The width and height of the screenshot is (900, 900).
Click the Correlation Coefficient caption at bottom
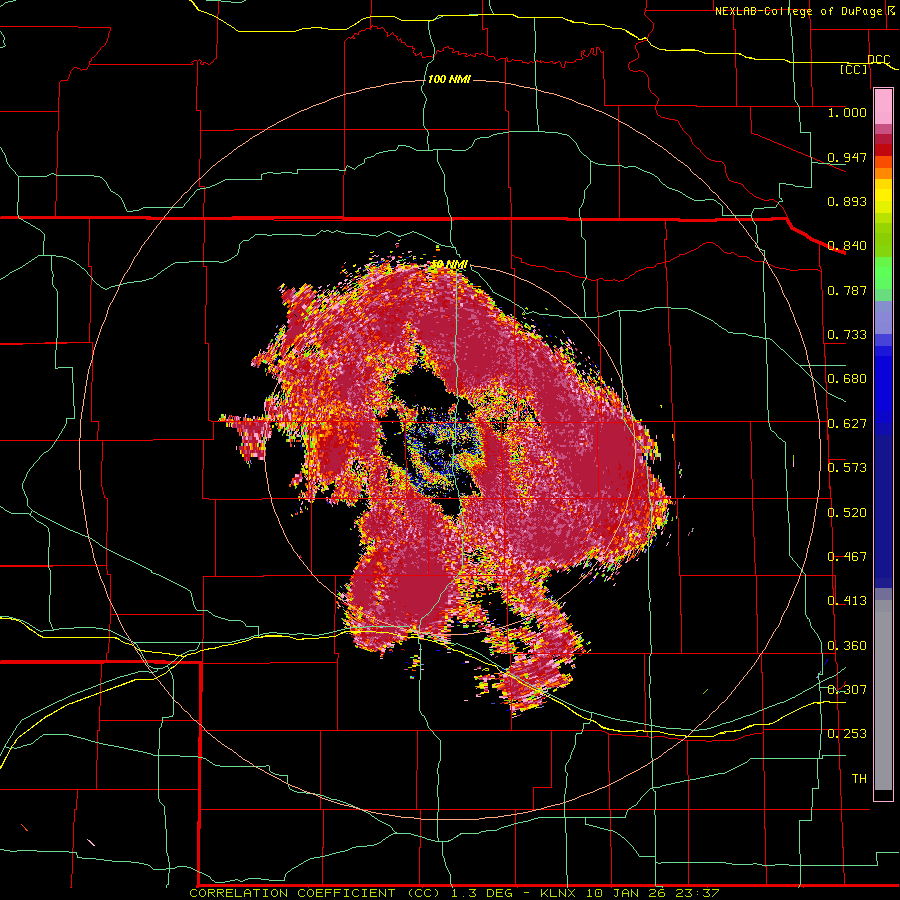click(x=454, y=893)
